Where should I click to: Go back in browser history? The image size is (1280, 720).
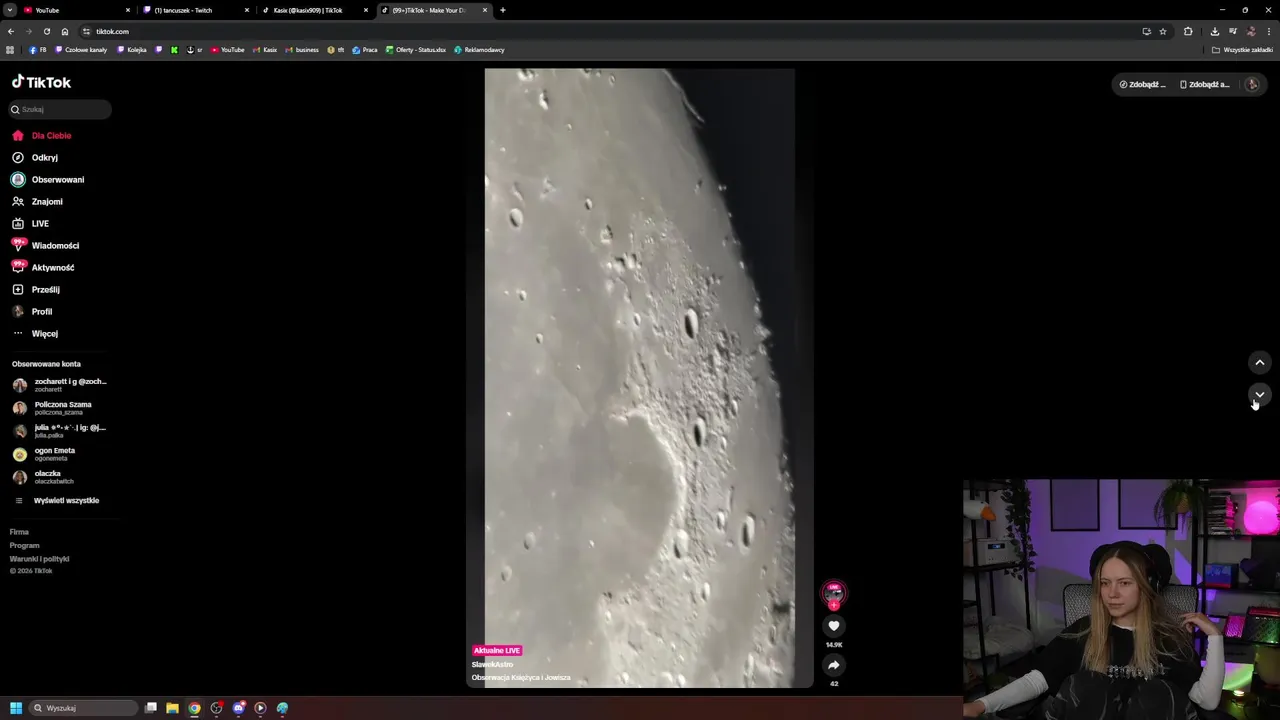click(11, 31)
